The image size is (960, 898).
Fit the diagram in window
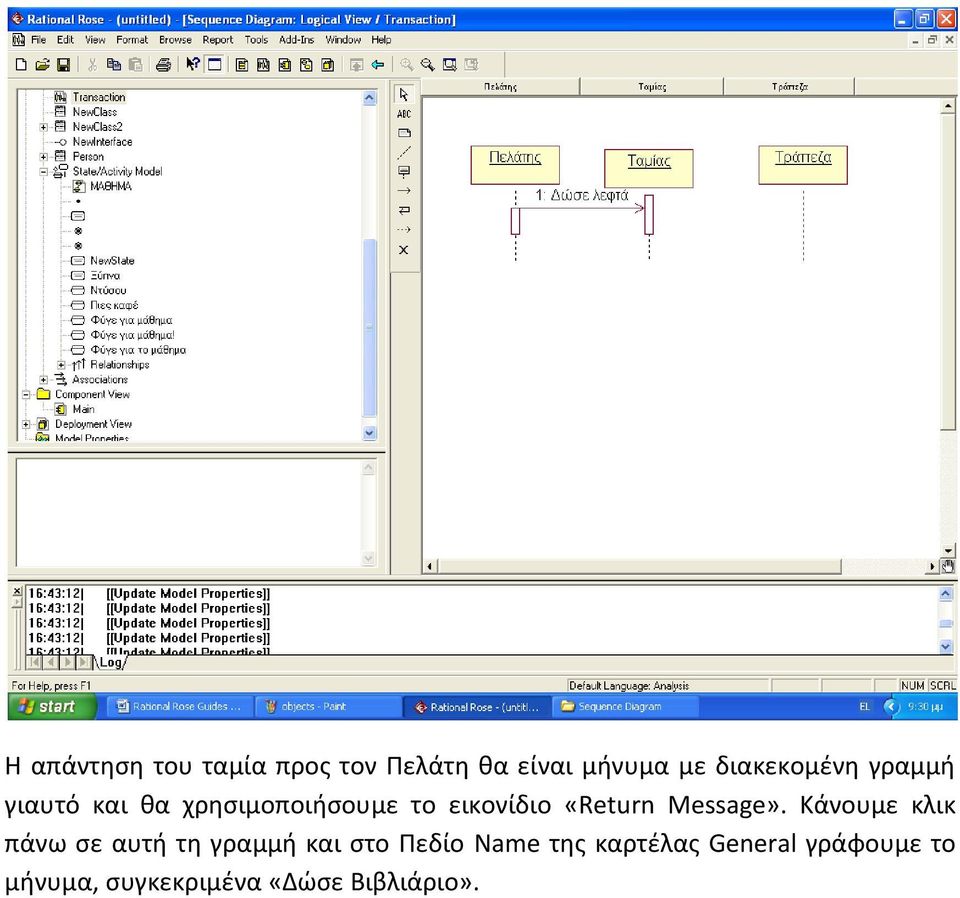click(x=449, y=64)
